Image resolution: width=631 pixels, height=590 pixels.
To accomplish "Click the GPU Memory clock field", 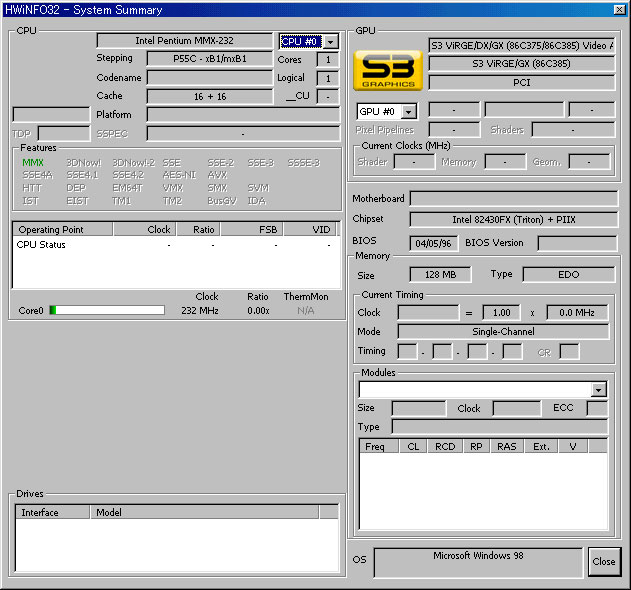I will (505, 162).
